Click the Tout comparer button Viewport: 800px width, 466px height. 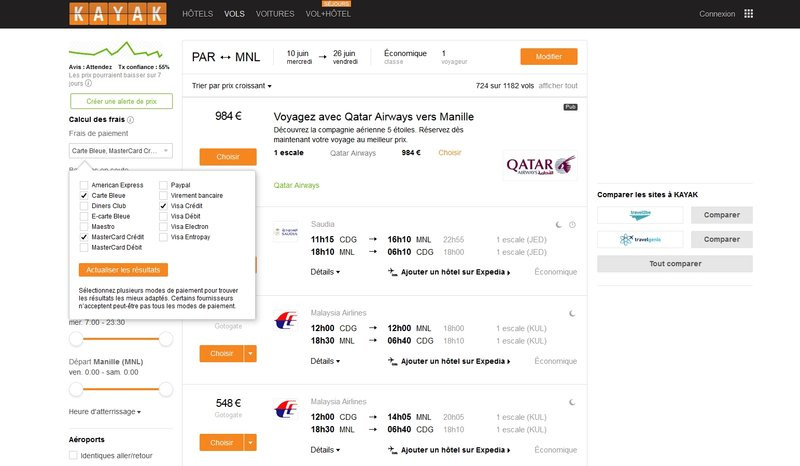click(x=675, y=264)
